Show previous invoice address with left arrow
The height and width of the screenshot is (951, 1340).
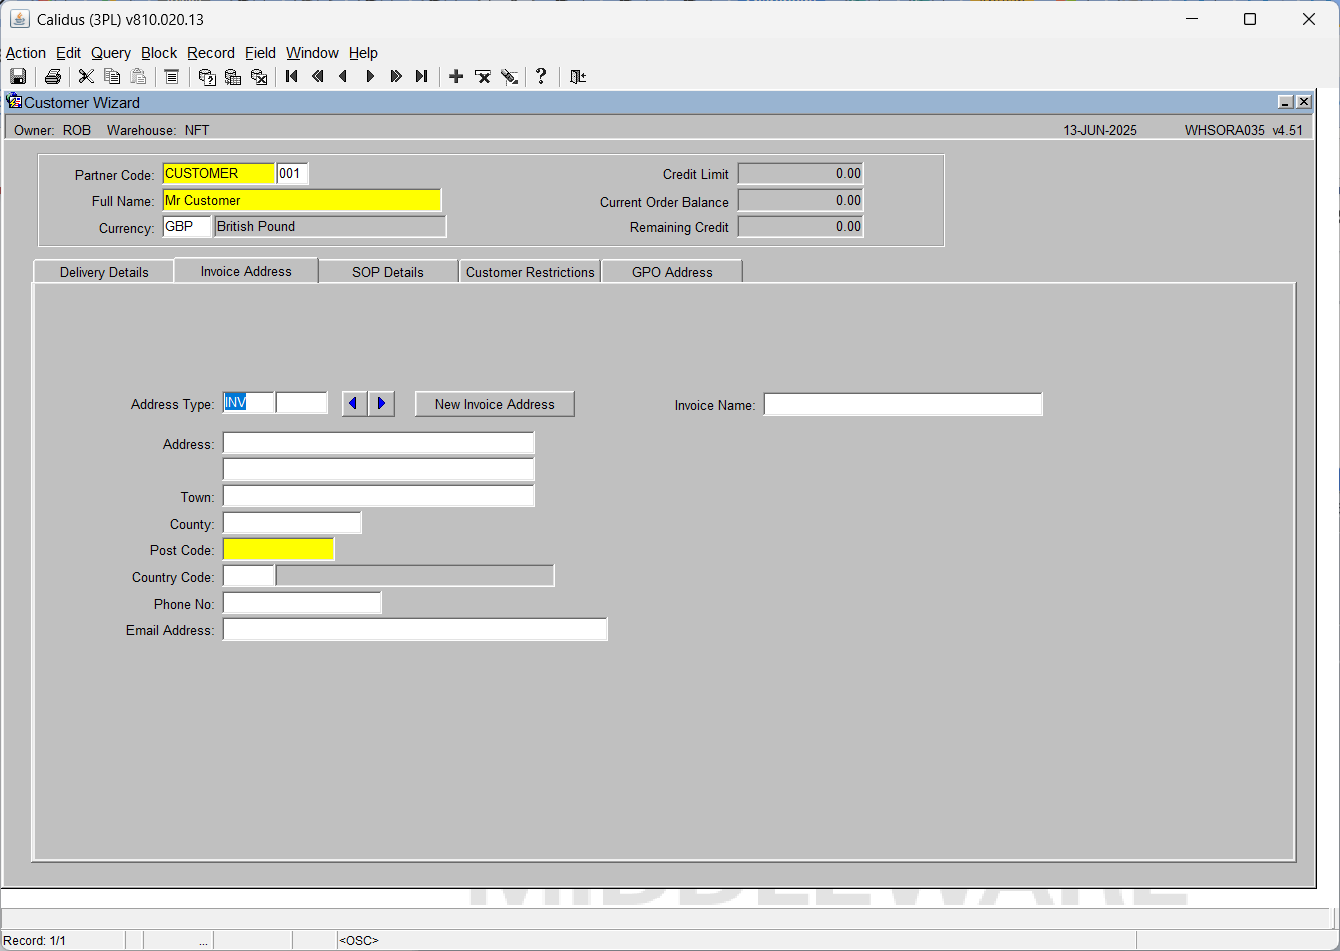click(x=354, y=404)
